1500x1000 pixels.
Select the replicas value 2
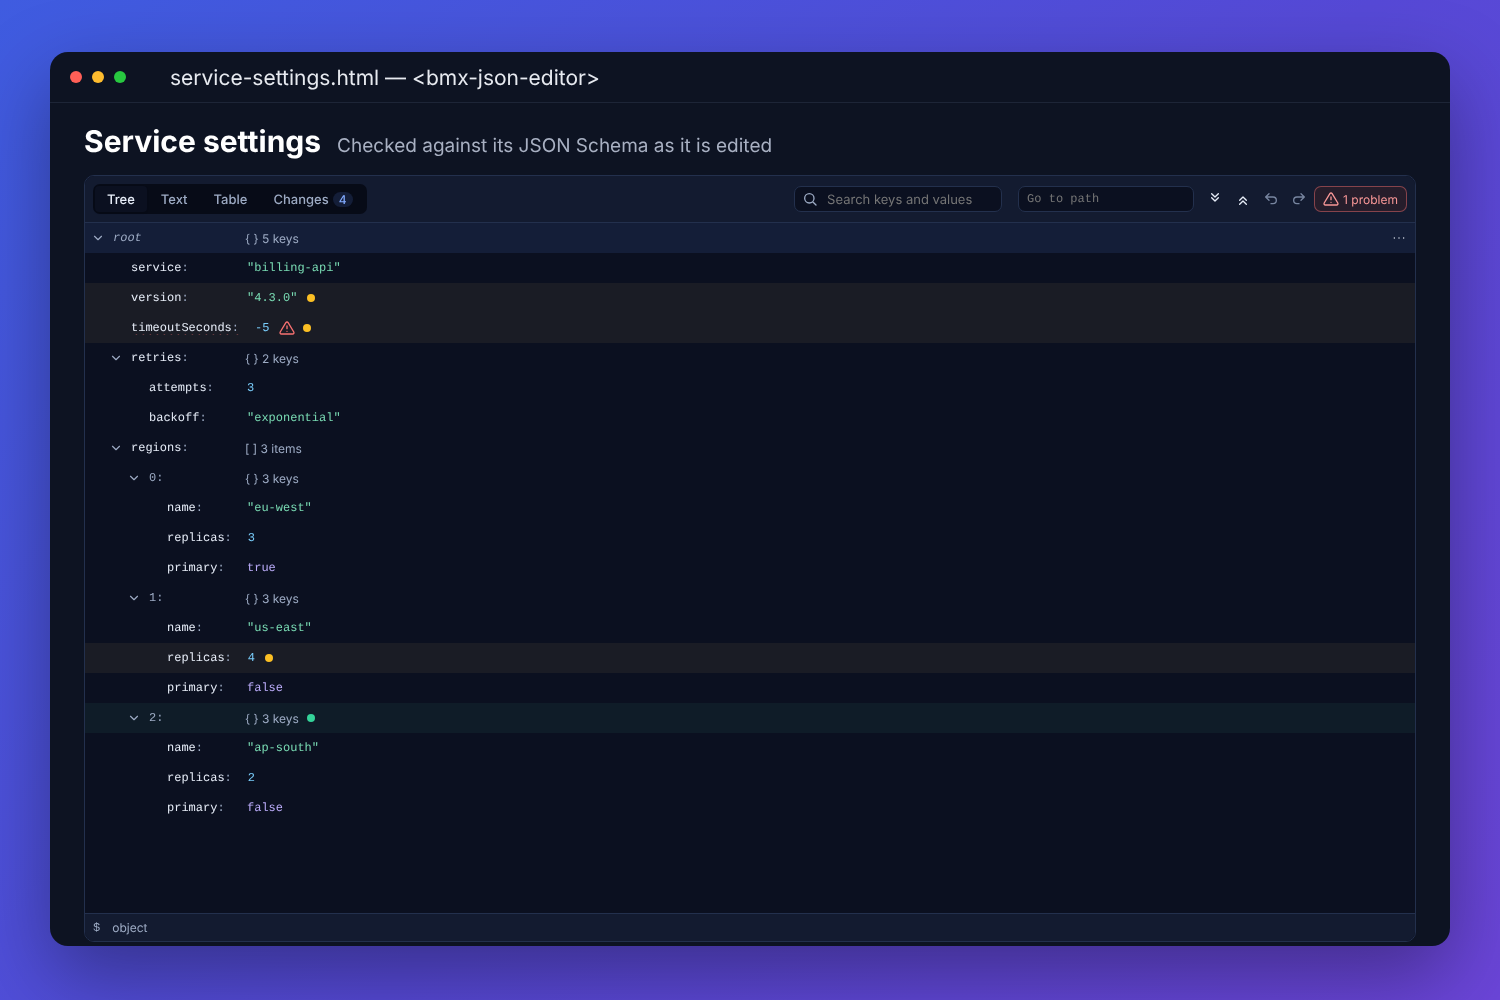251,778
